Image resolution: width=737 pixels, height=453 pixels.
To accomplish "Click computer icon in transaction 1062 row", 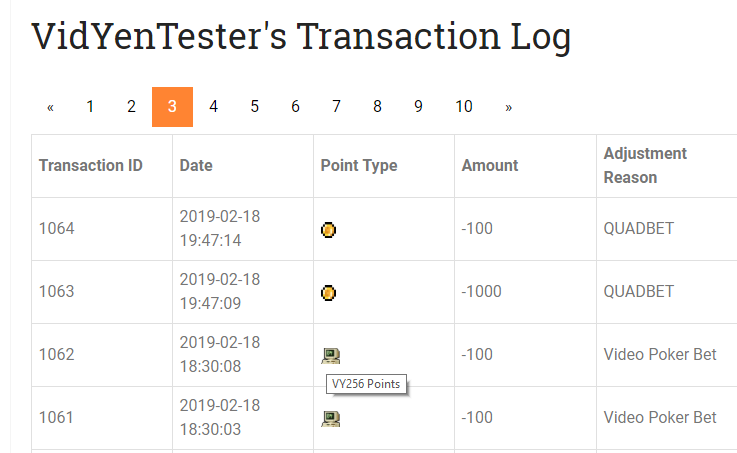I will click(x=331, y=356).
